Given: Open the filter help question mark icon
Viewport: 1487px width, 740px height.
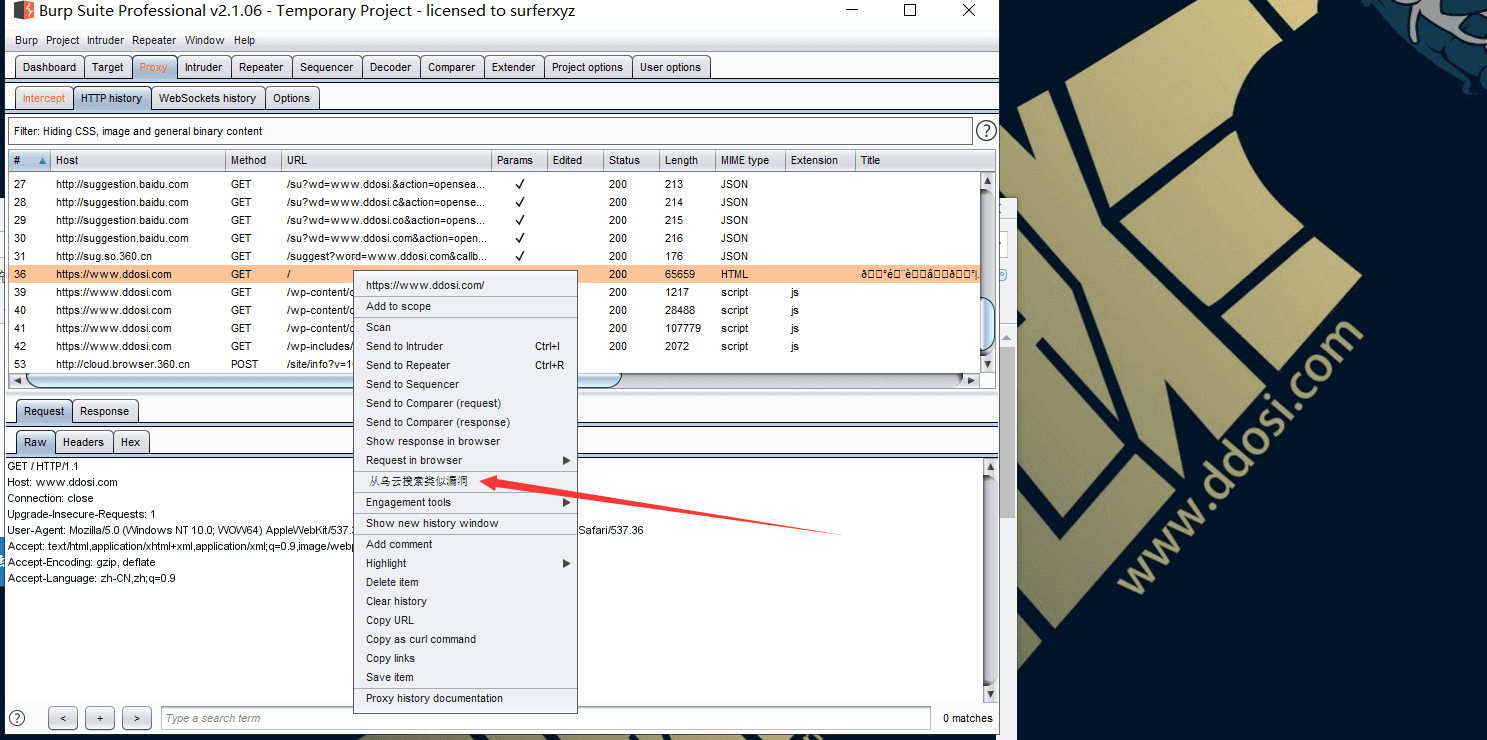Looking at the screenshot, I should point(985,131).
